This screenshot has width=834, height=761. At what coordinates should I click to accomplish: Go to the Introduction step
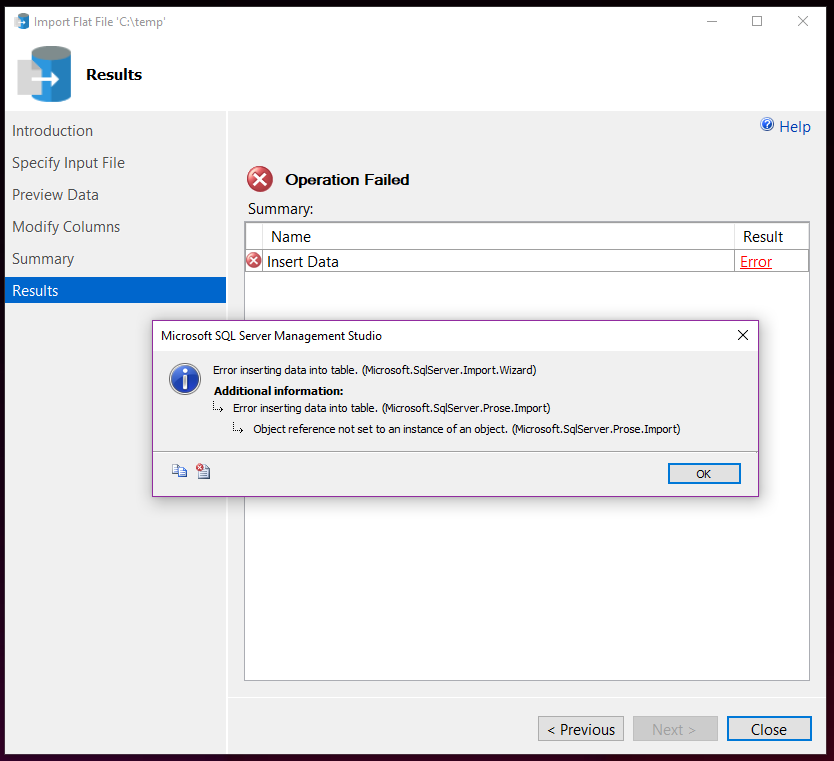[x=53, y=131]
